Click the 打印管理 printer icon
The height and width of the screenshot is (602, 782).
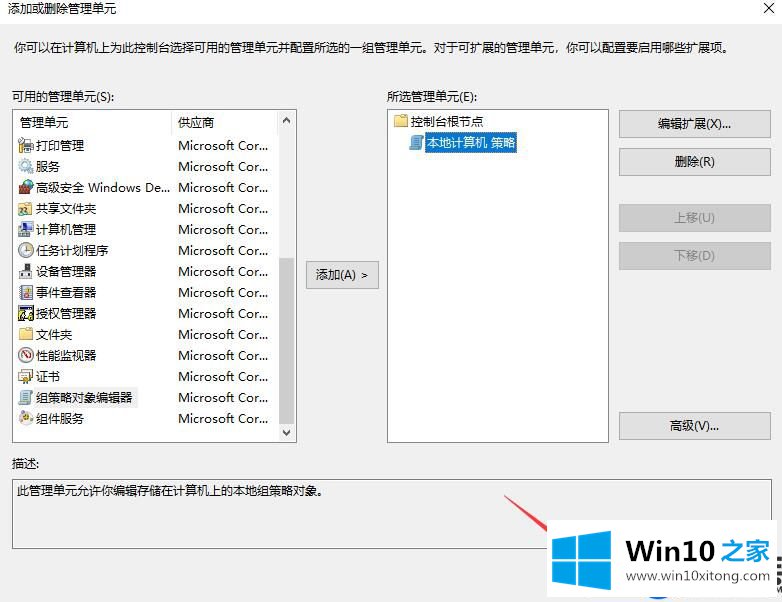click(x=26, y=145)
